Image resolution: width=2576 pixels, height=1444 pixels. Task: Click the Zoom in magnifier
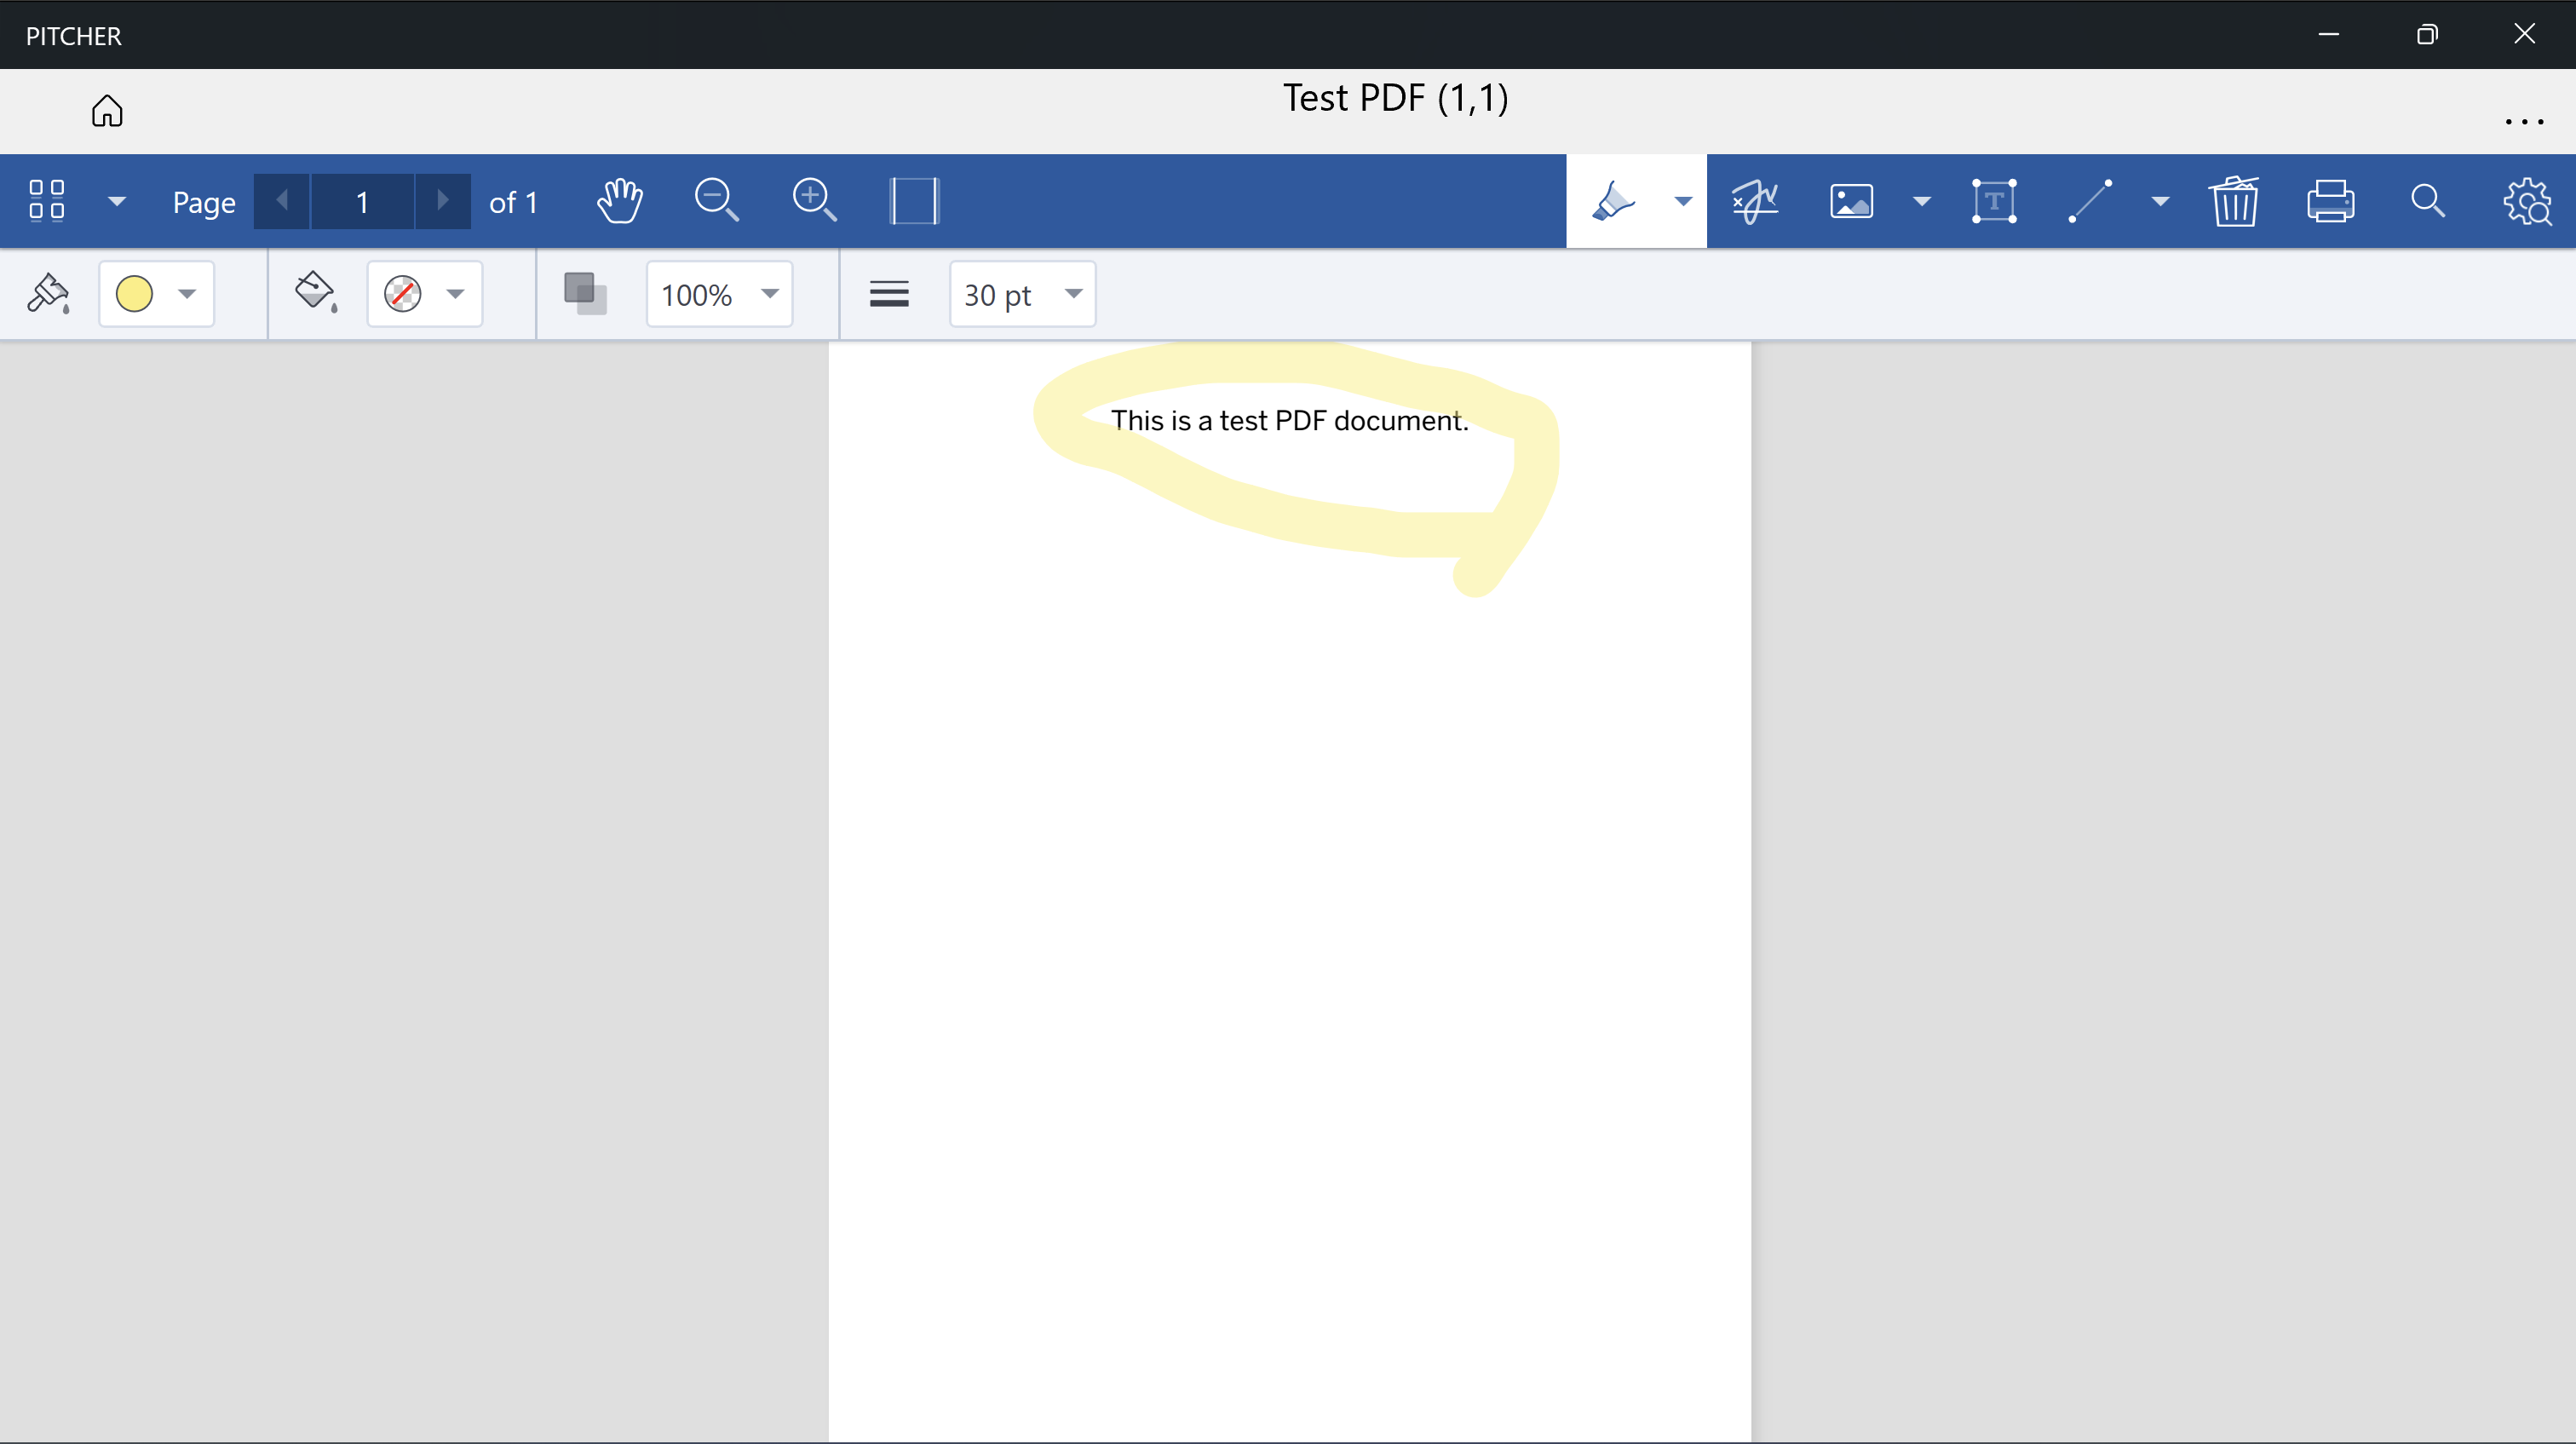[814, 201]
